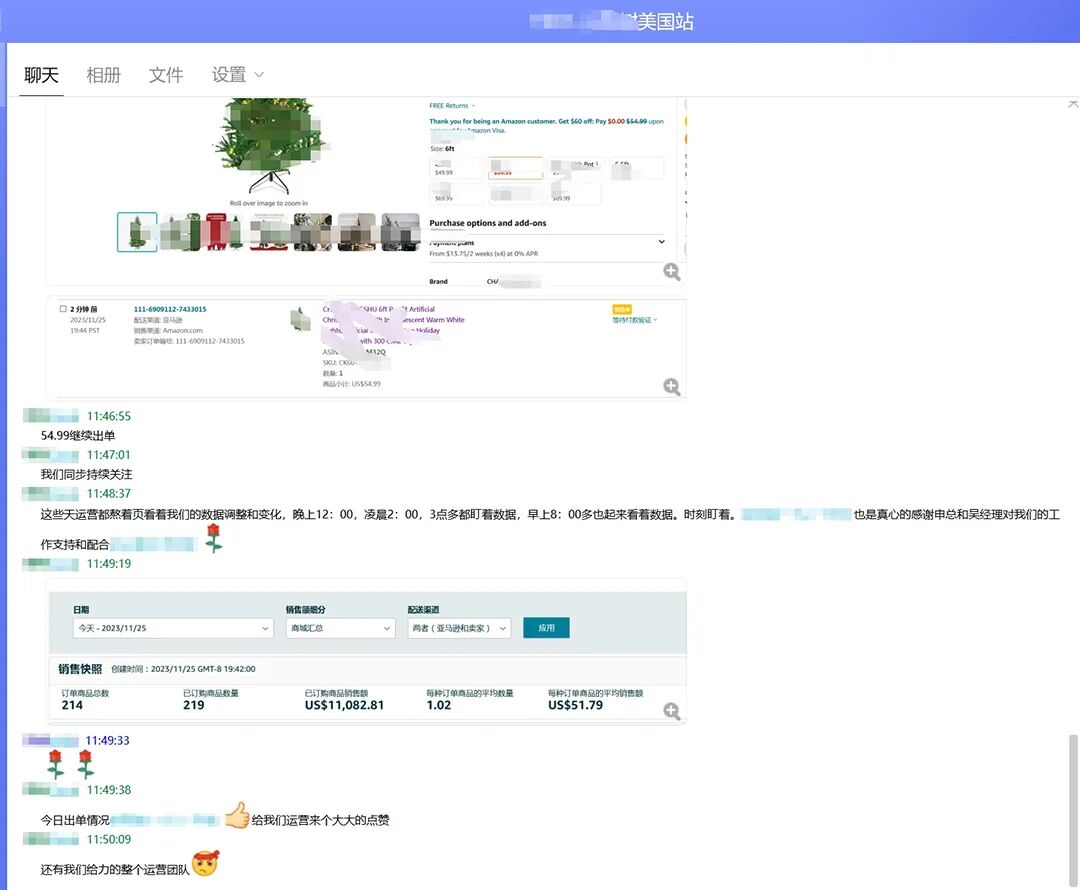Click scroll-to-top arrow at chat corner

click(x=1073, y=104)
